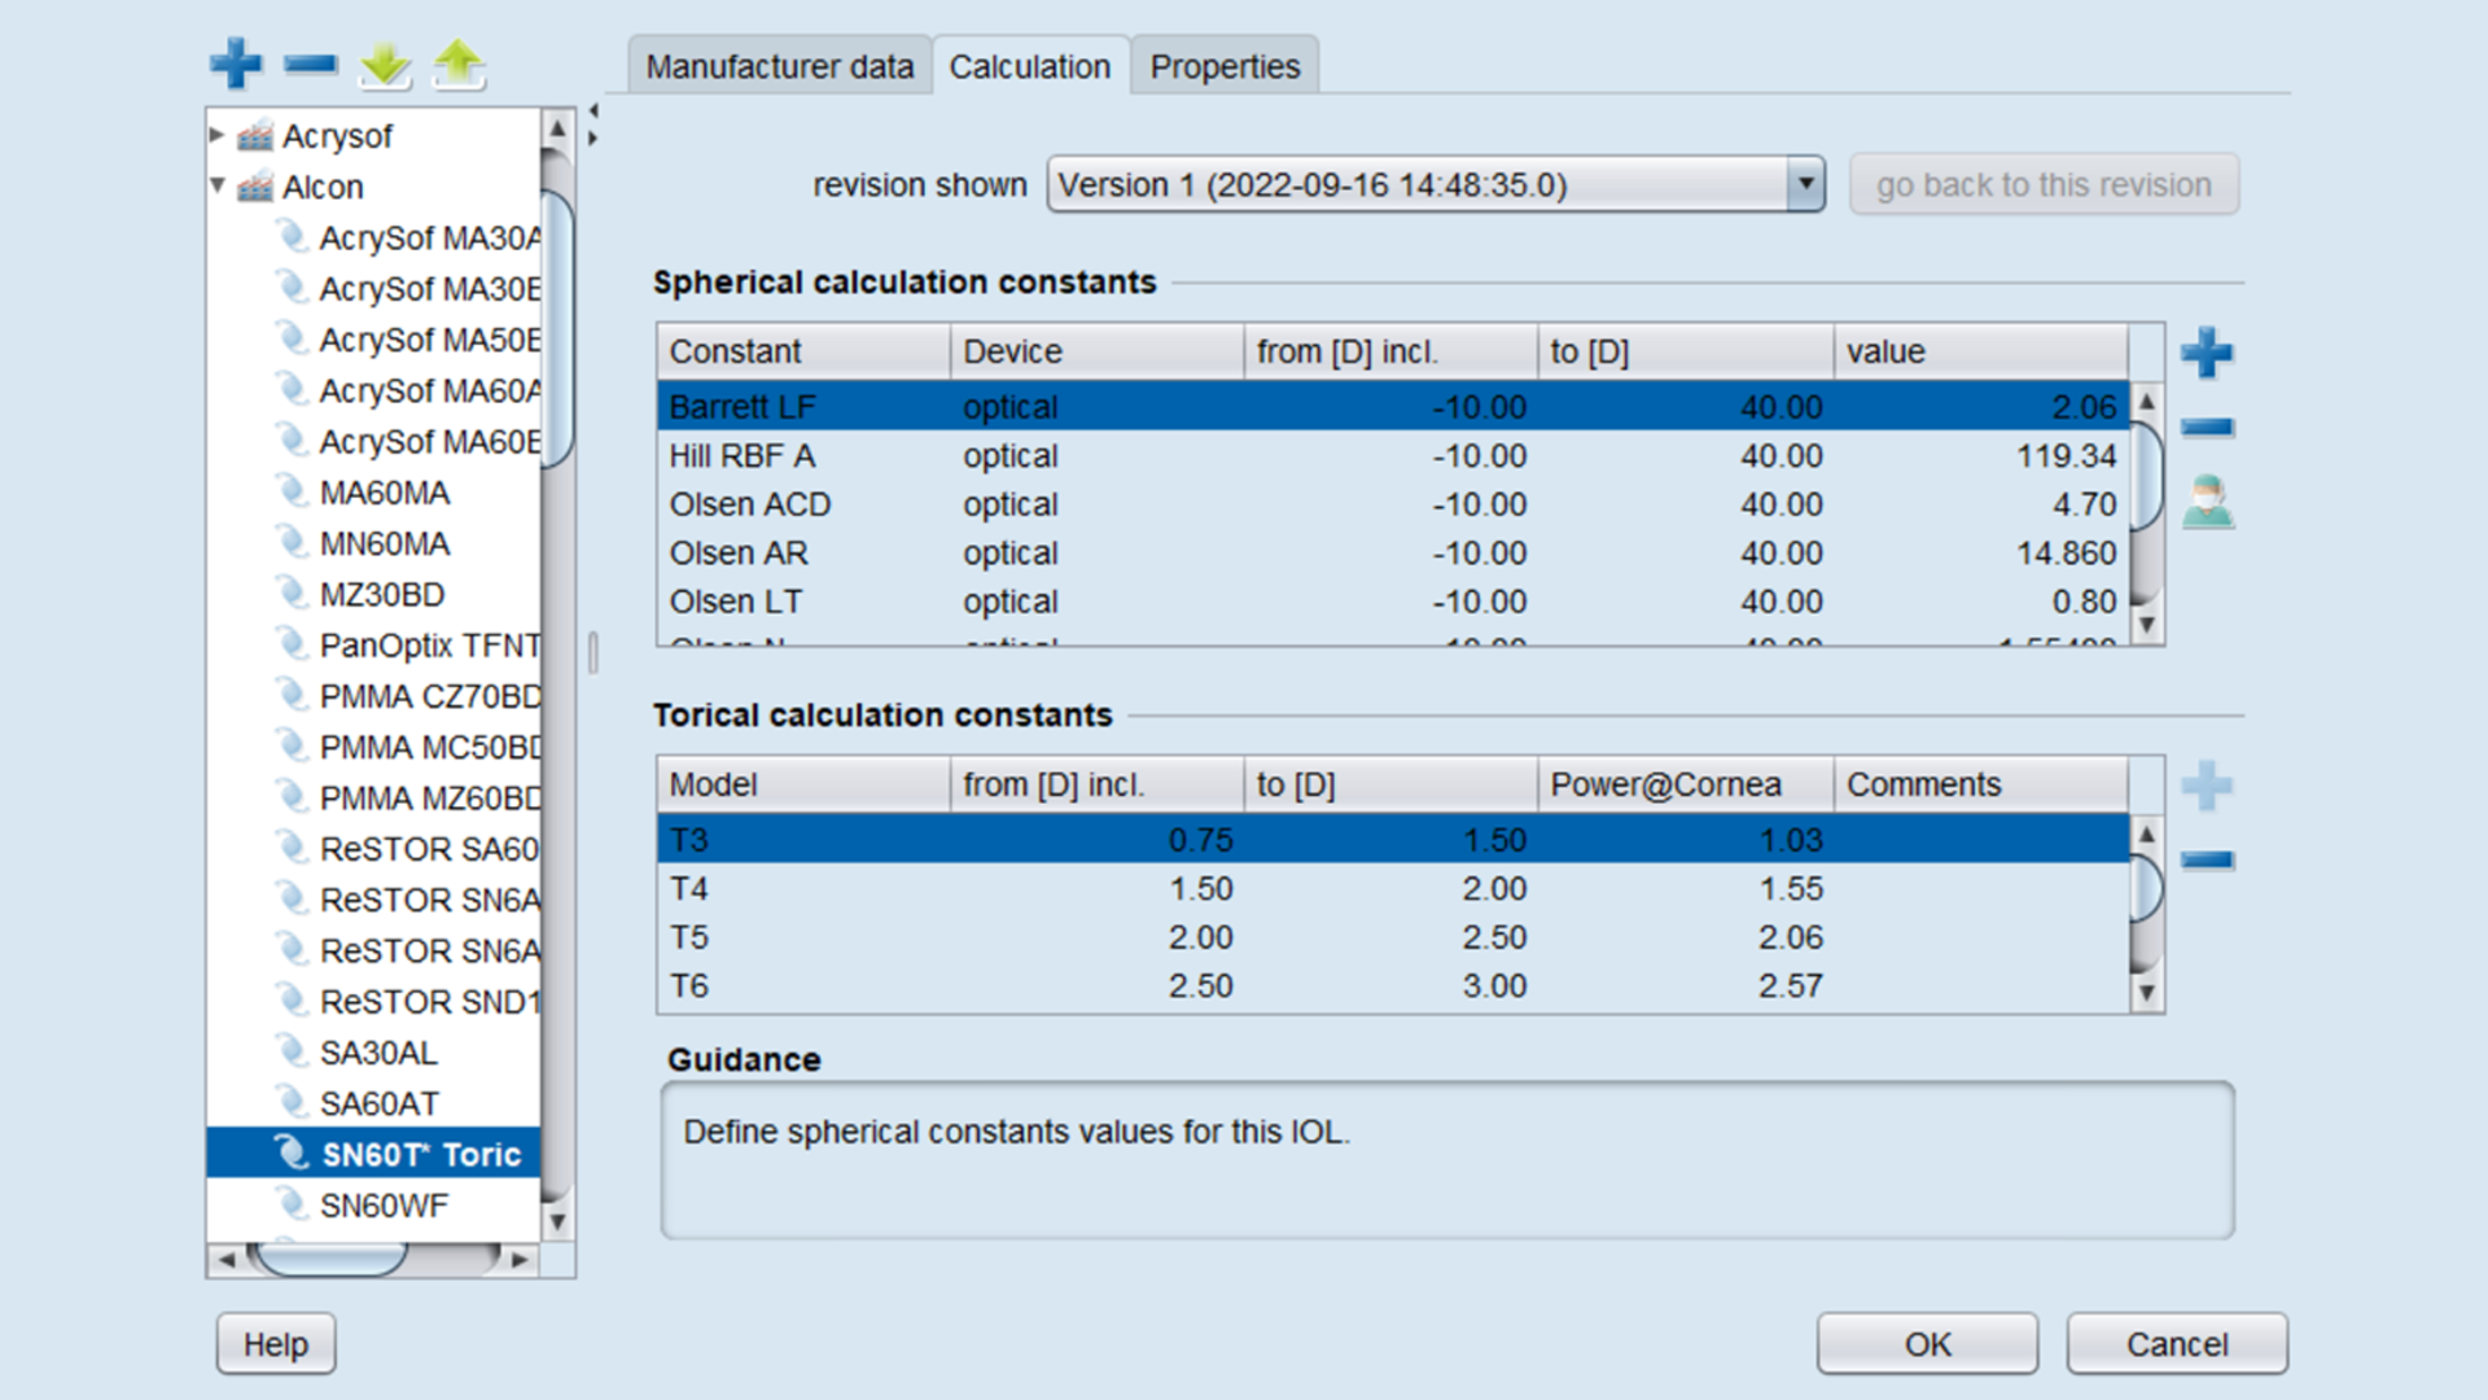Image resolution: width=2488 pixels, height=1400 pixels.
Task: Open the Properties tab
Action: click(x=1224, y=66)
